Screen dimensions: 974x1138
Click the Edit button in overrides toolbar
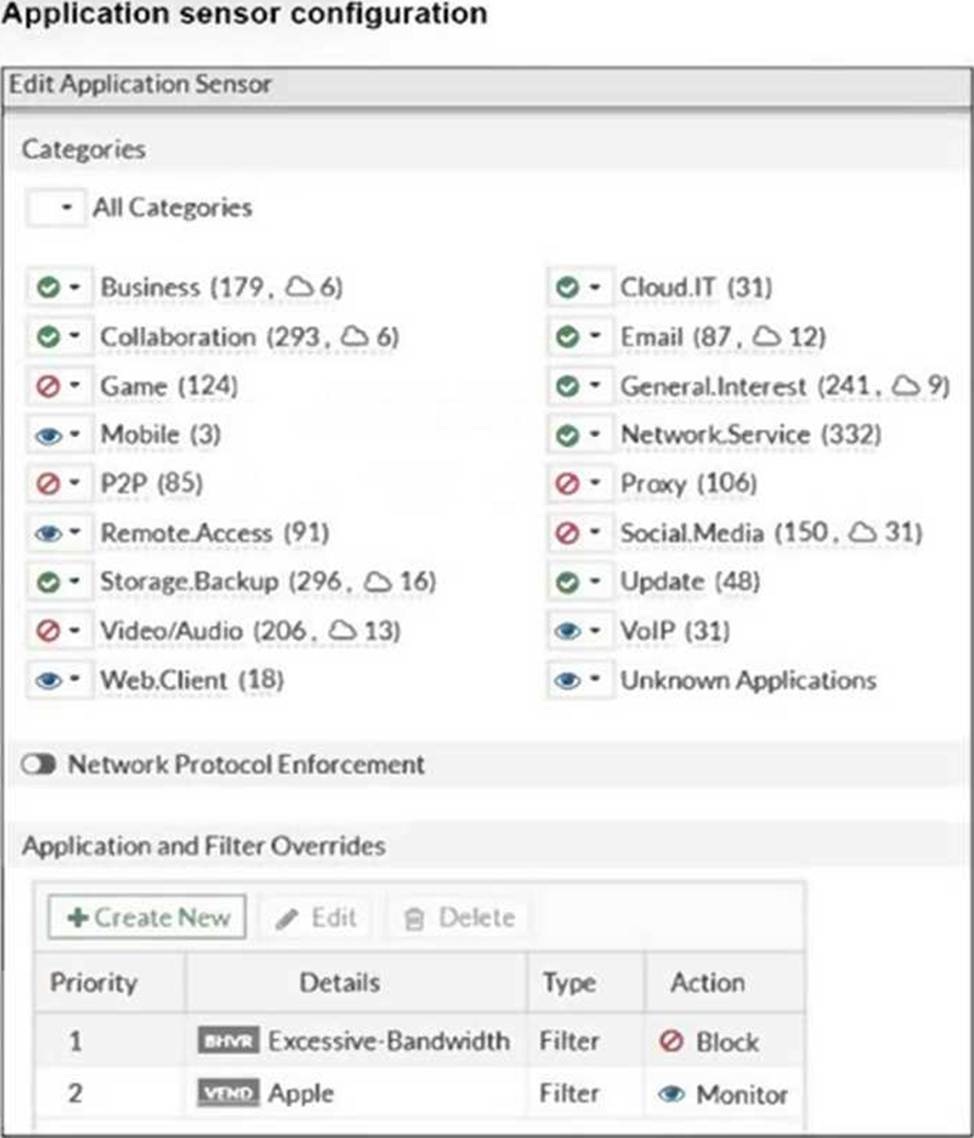(318, 918)
